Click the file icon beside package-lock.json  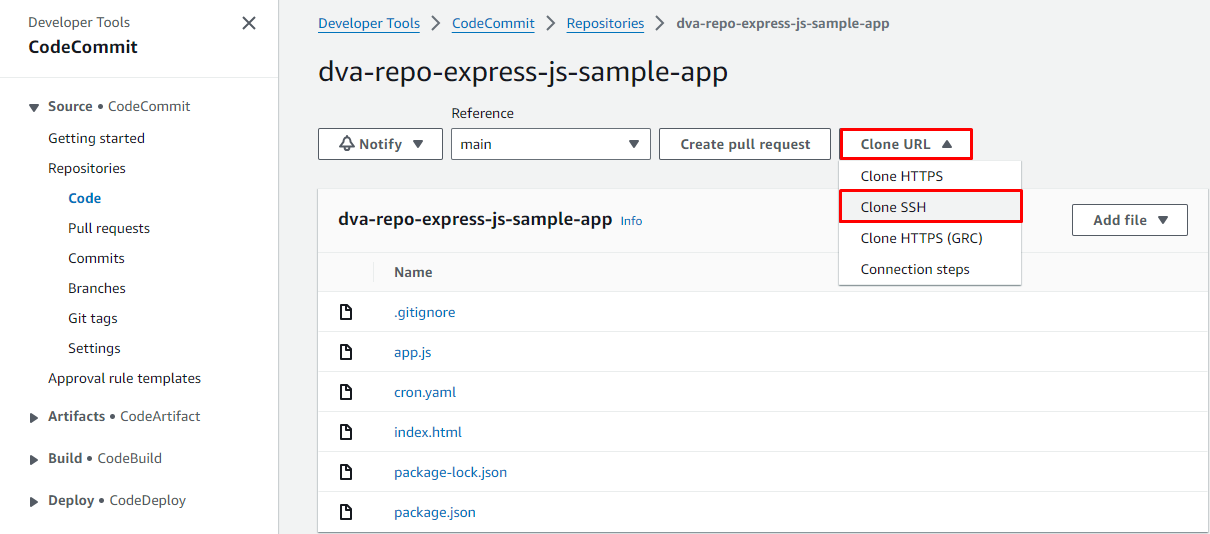point(346,472)
